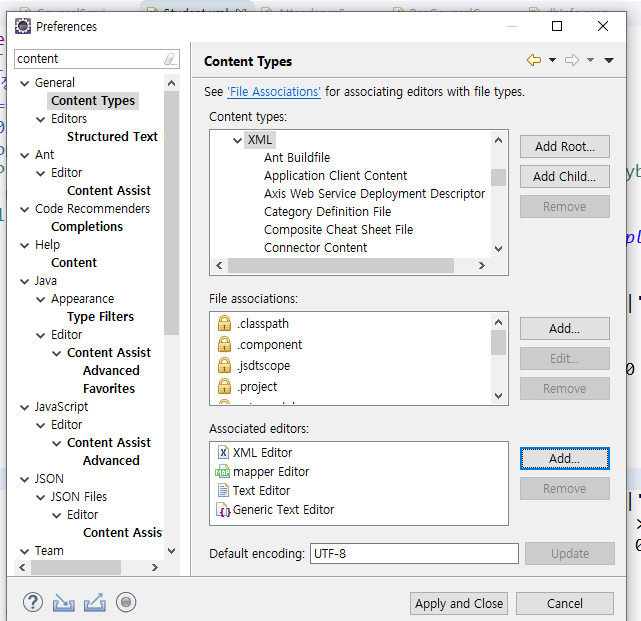Collapse the Appearance node under Java

[x=40, y=299]
